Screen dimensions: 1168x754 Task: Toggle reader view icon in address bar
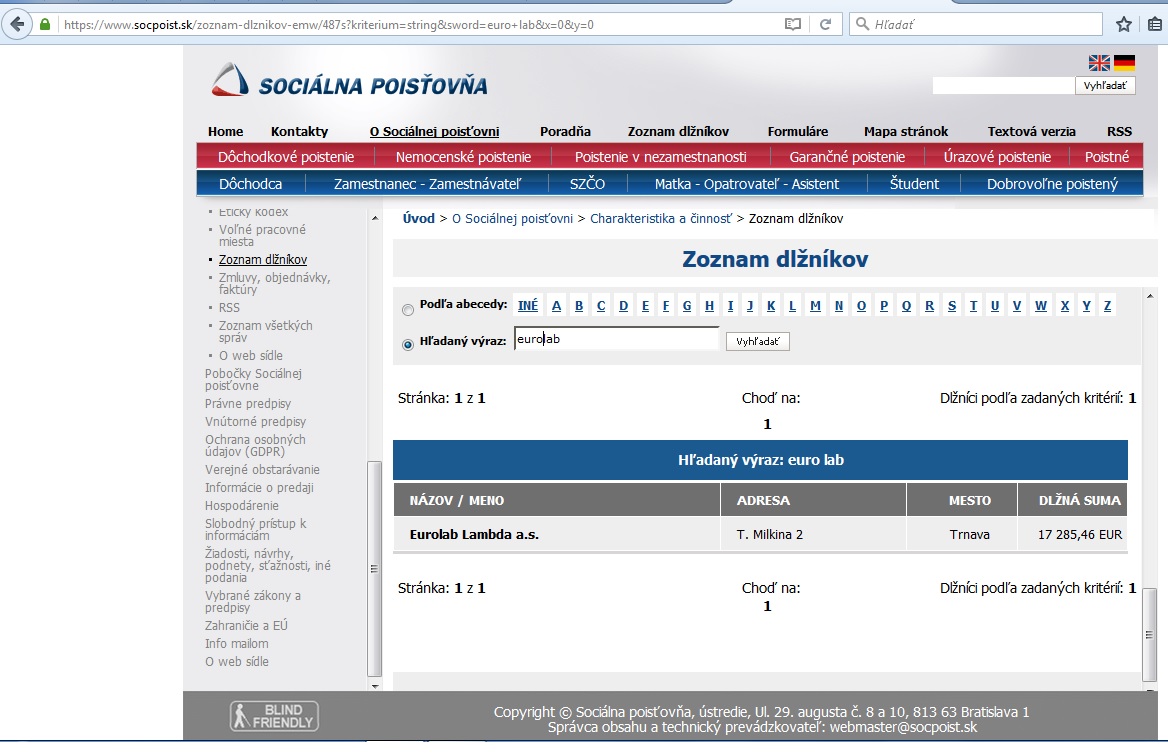click(793, 24)
